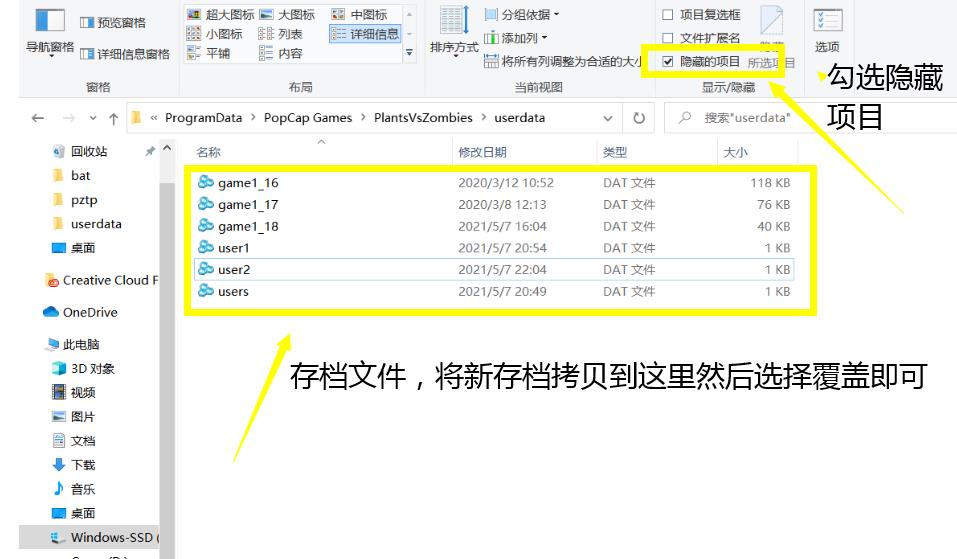Expand the address bar history dropdown

coord(608,118)
